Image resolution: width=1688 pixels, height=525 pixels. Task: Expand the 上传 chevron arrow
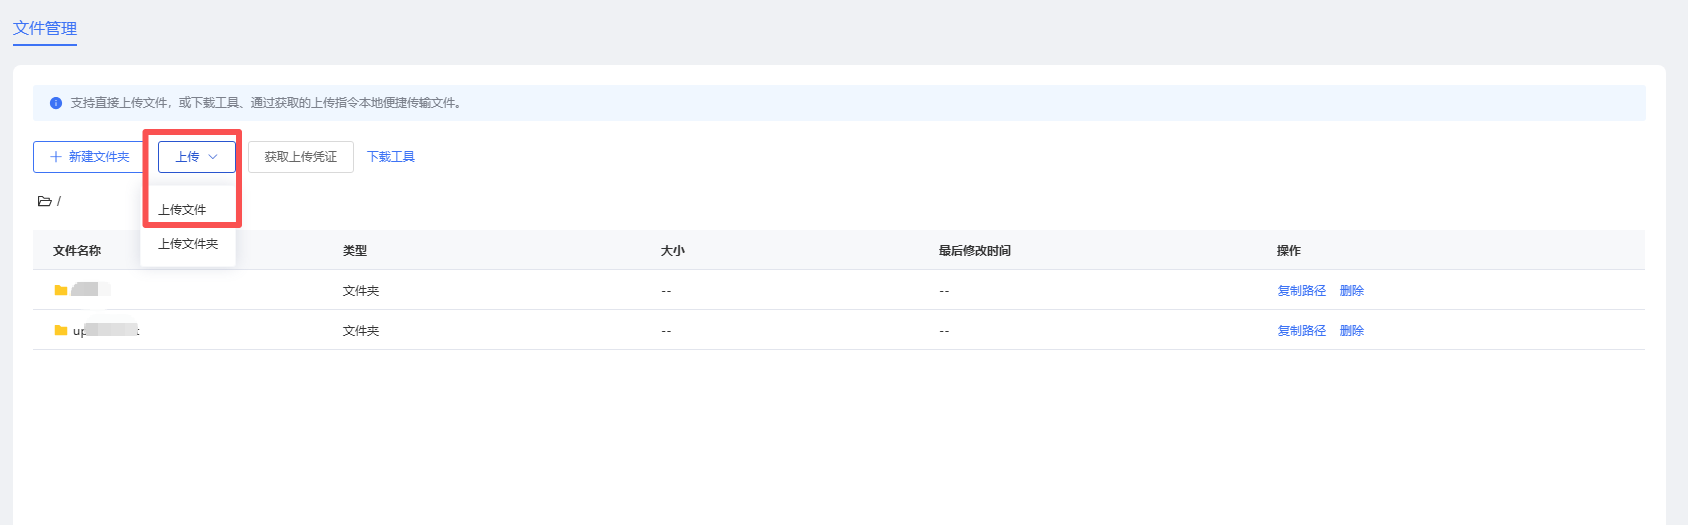coord(213,157)
